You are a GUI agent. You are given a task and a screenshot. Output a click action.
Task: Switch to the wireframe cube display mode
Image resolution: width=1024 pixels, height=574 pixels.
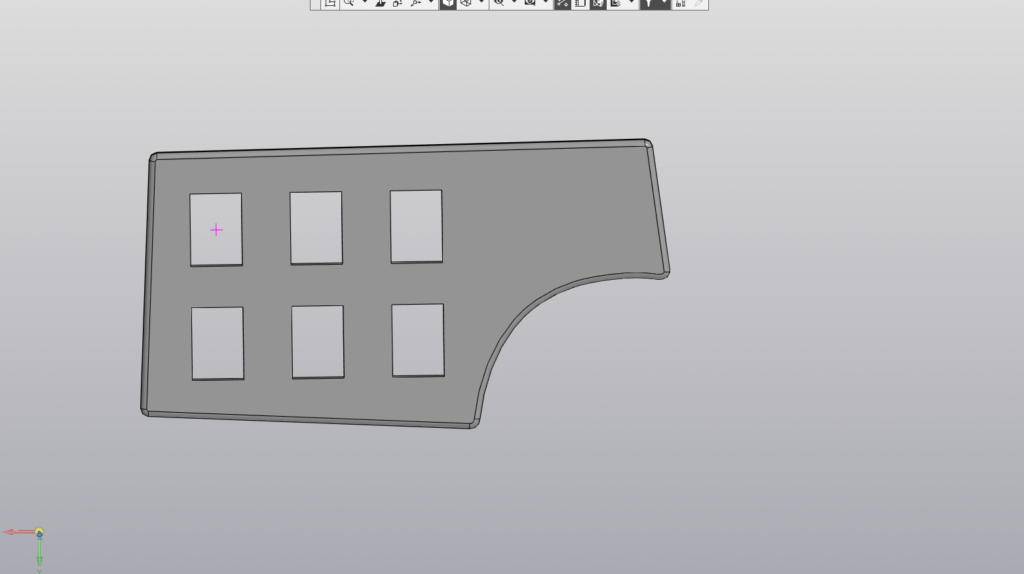[466, 4]
